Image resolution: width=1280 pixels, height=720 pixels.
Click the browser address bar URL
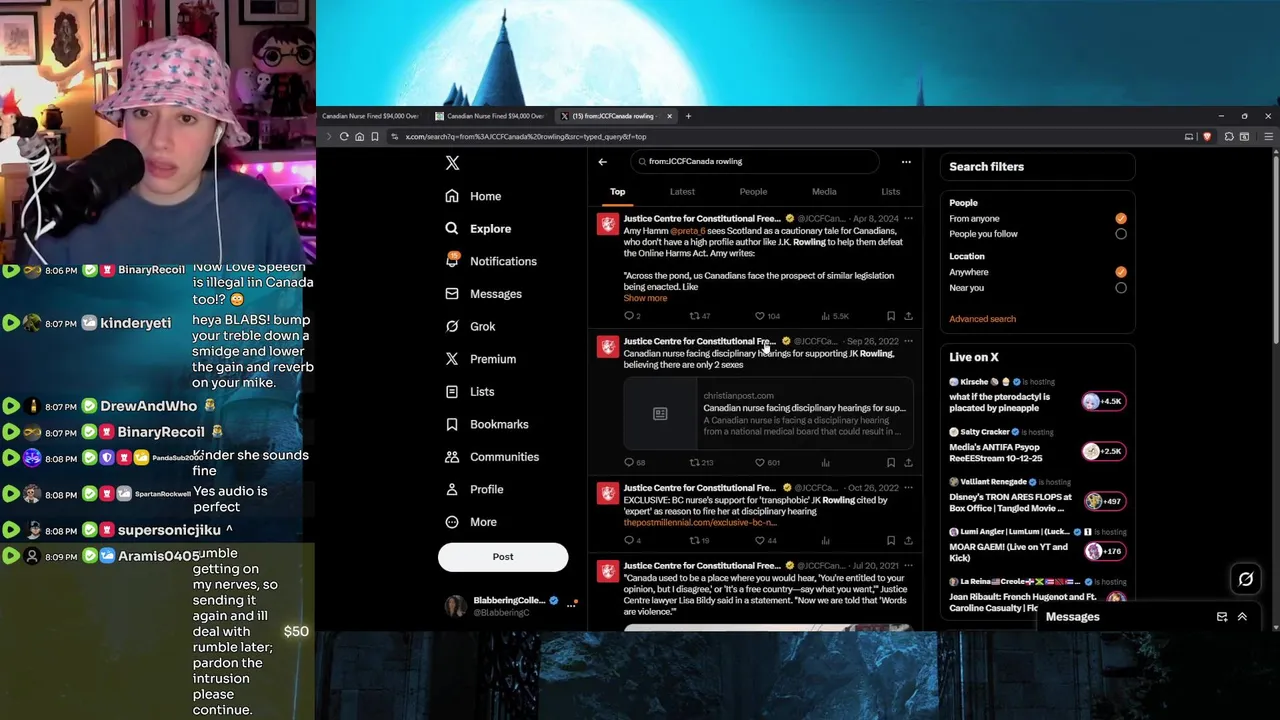[525, 136]
